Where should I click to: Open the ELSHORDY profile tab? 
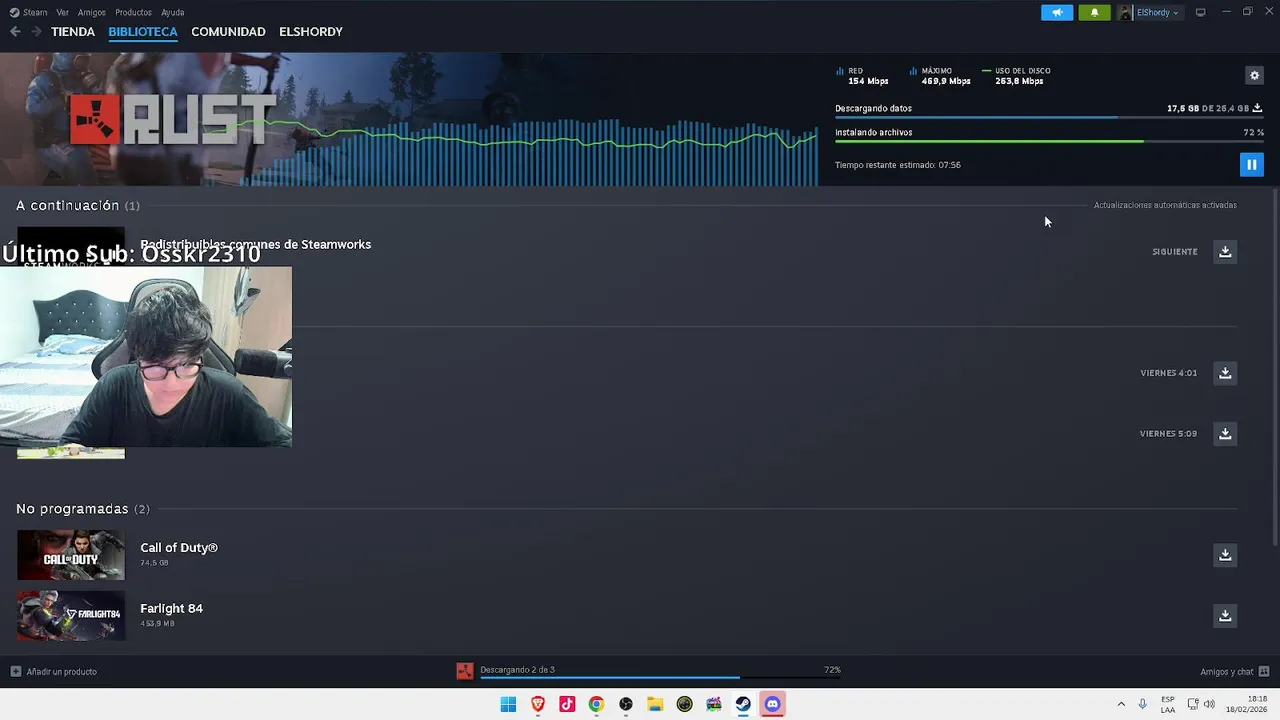(x=311, y=32)
